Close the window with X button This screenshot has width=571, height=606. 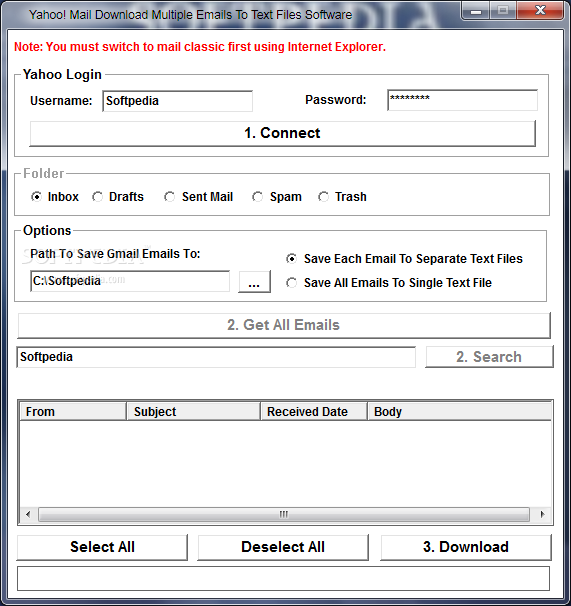pos(540,10)
